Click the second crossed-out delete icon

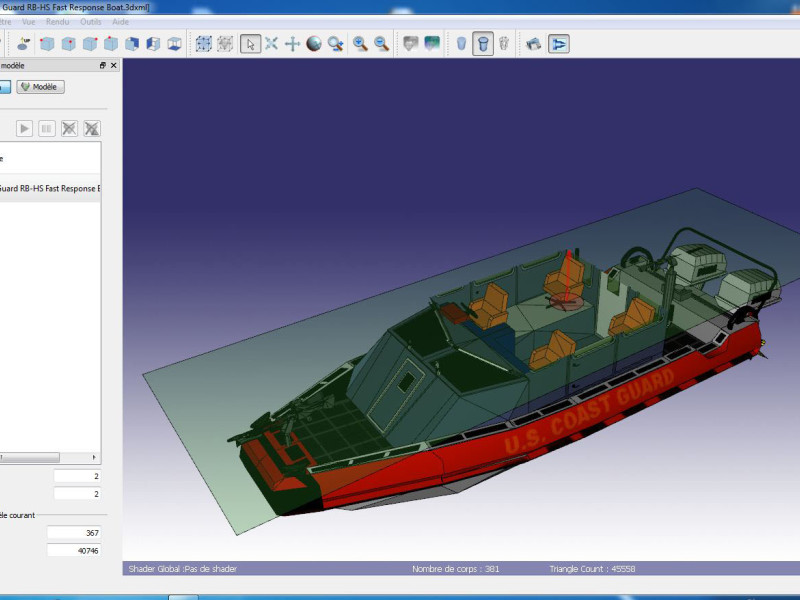click(x=92, y=129)
